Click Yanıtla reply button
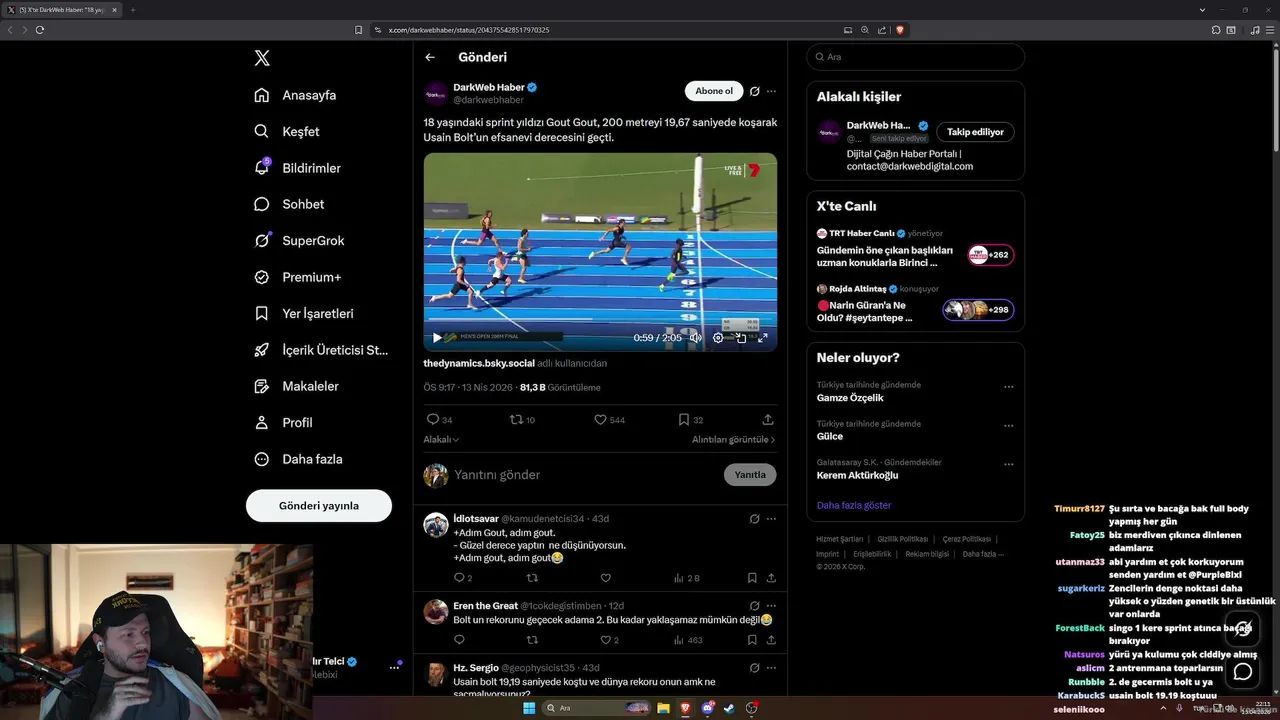 tap(750, 475)
